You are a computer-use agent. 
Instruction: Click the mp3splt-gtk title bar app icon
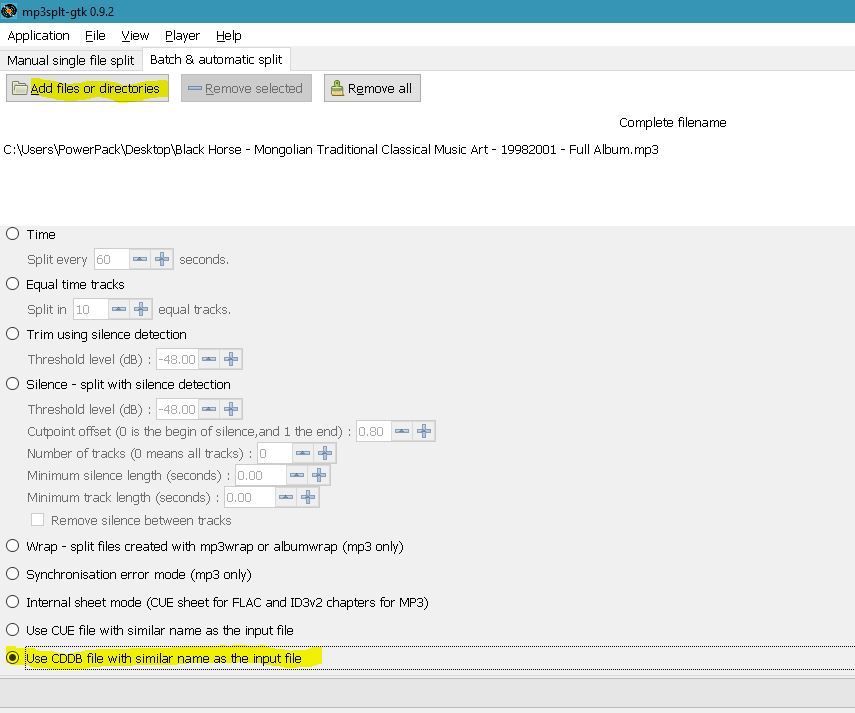(x=9, y=11)
